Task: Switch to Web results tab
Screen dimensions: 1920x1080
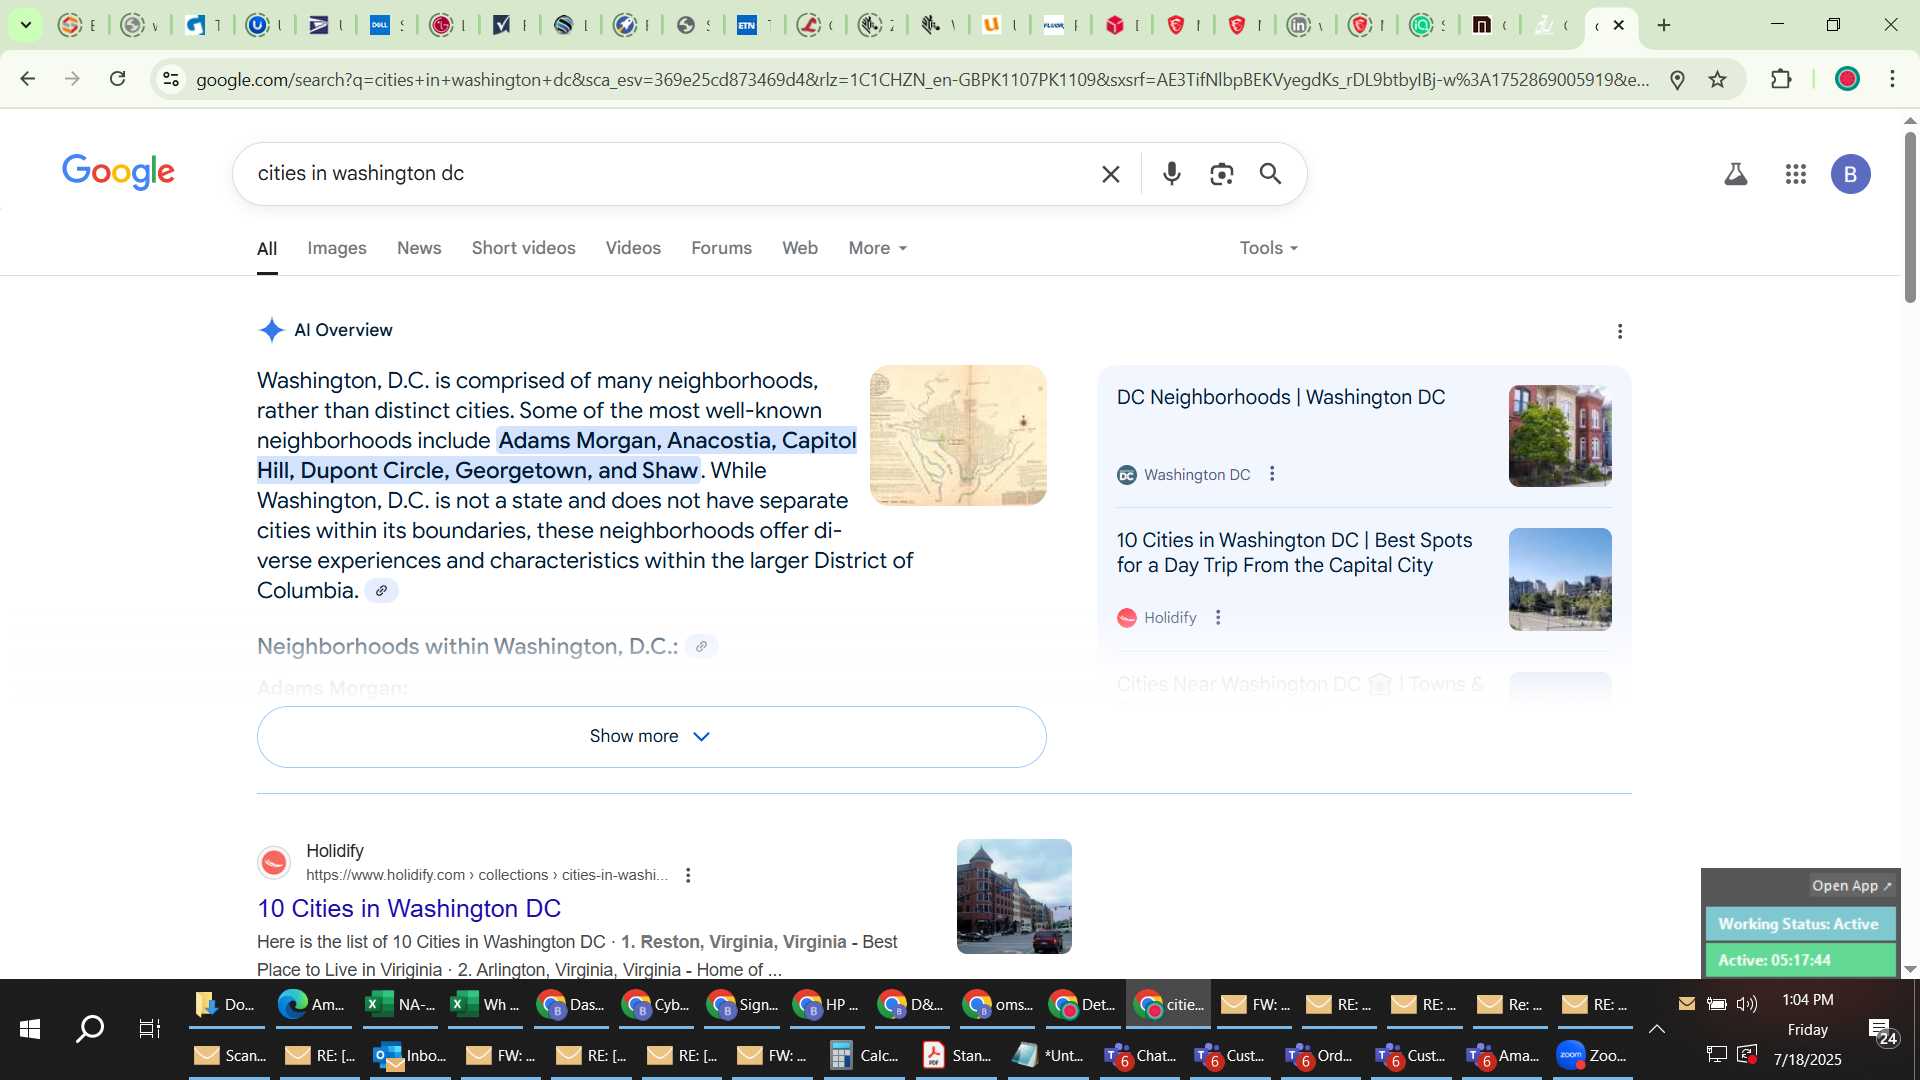Action: [x=800, y=248]
